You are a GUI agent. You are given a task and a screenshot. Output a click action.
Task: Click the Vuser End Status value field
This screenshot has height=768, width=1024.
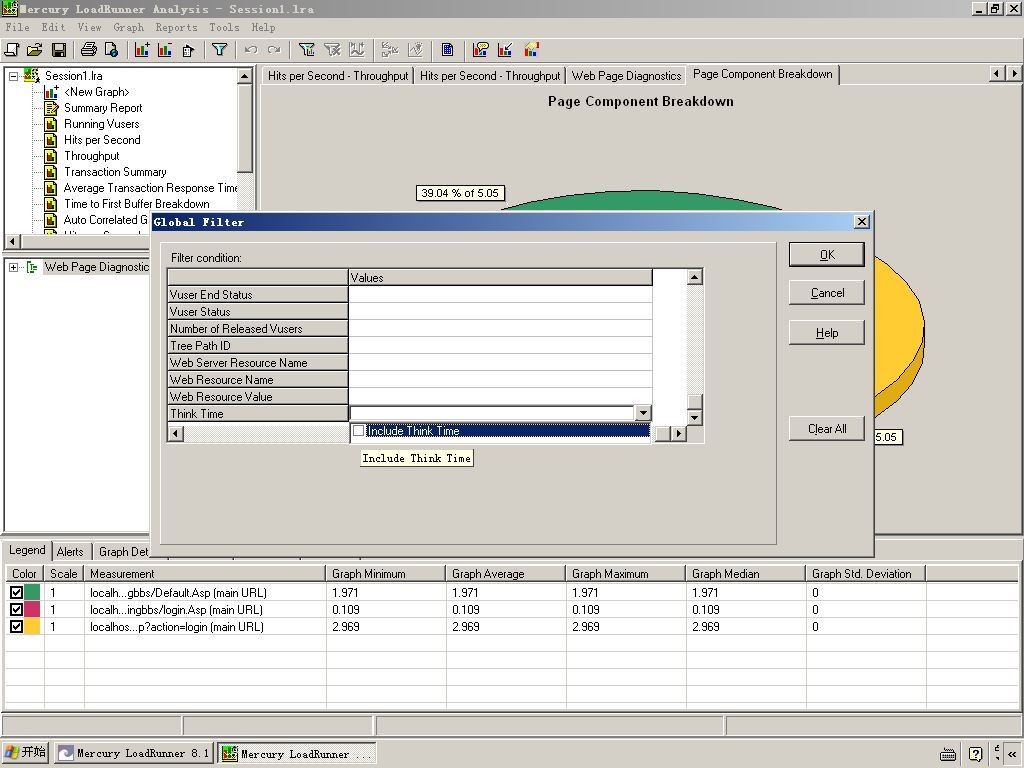coord(500,295)
